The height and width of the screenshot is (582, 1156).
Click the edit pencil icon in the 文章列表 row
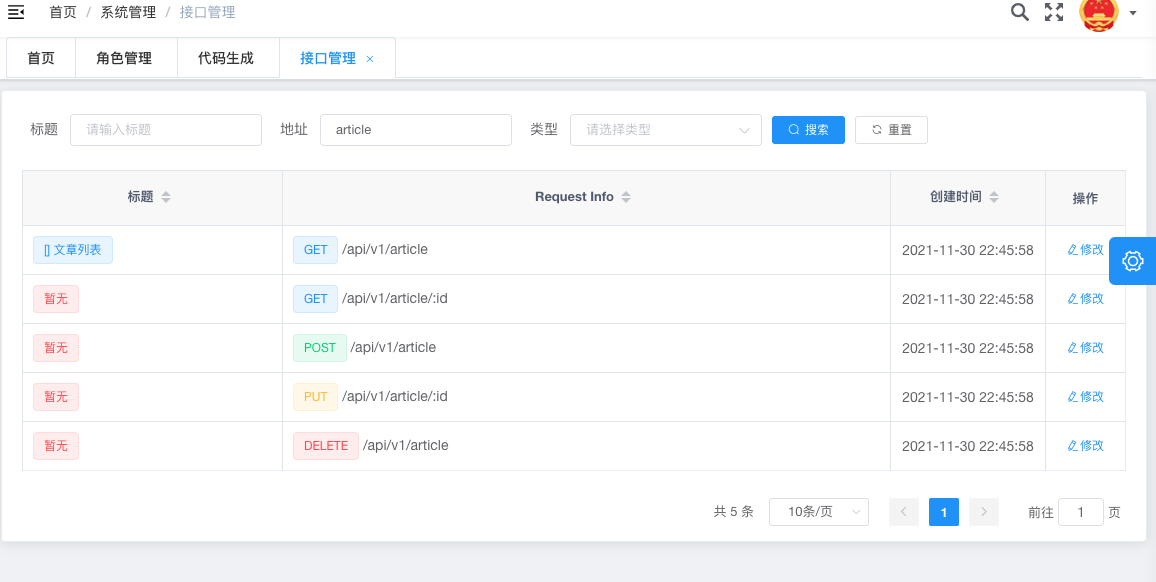[x=1070, y=250]
